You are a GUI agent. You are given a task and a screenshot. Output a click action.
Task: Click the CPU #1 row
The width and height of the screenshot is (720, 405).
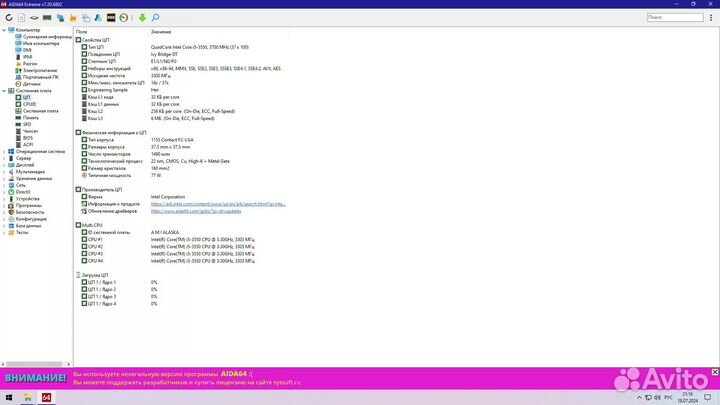(168, 240)
